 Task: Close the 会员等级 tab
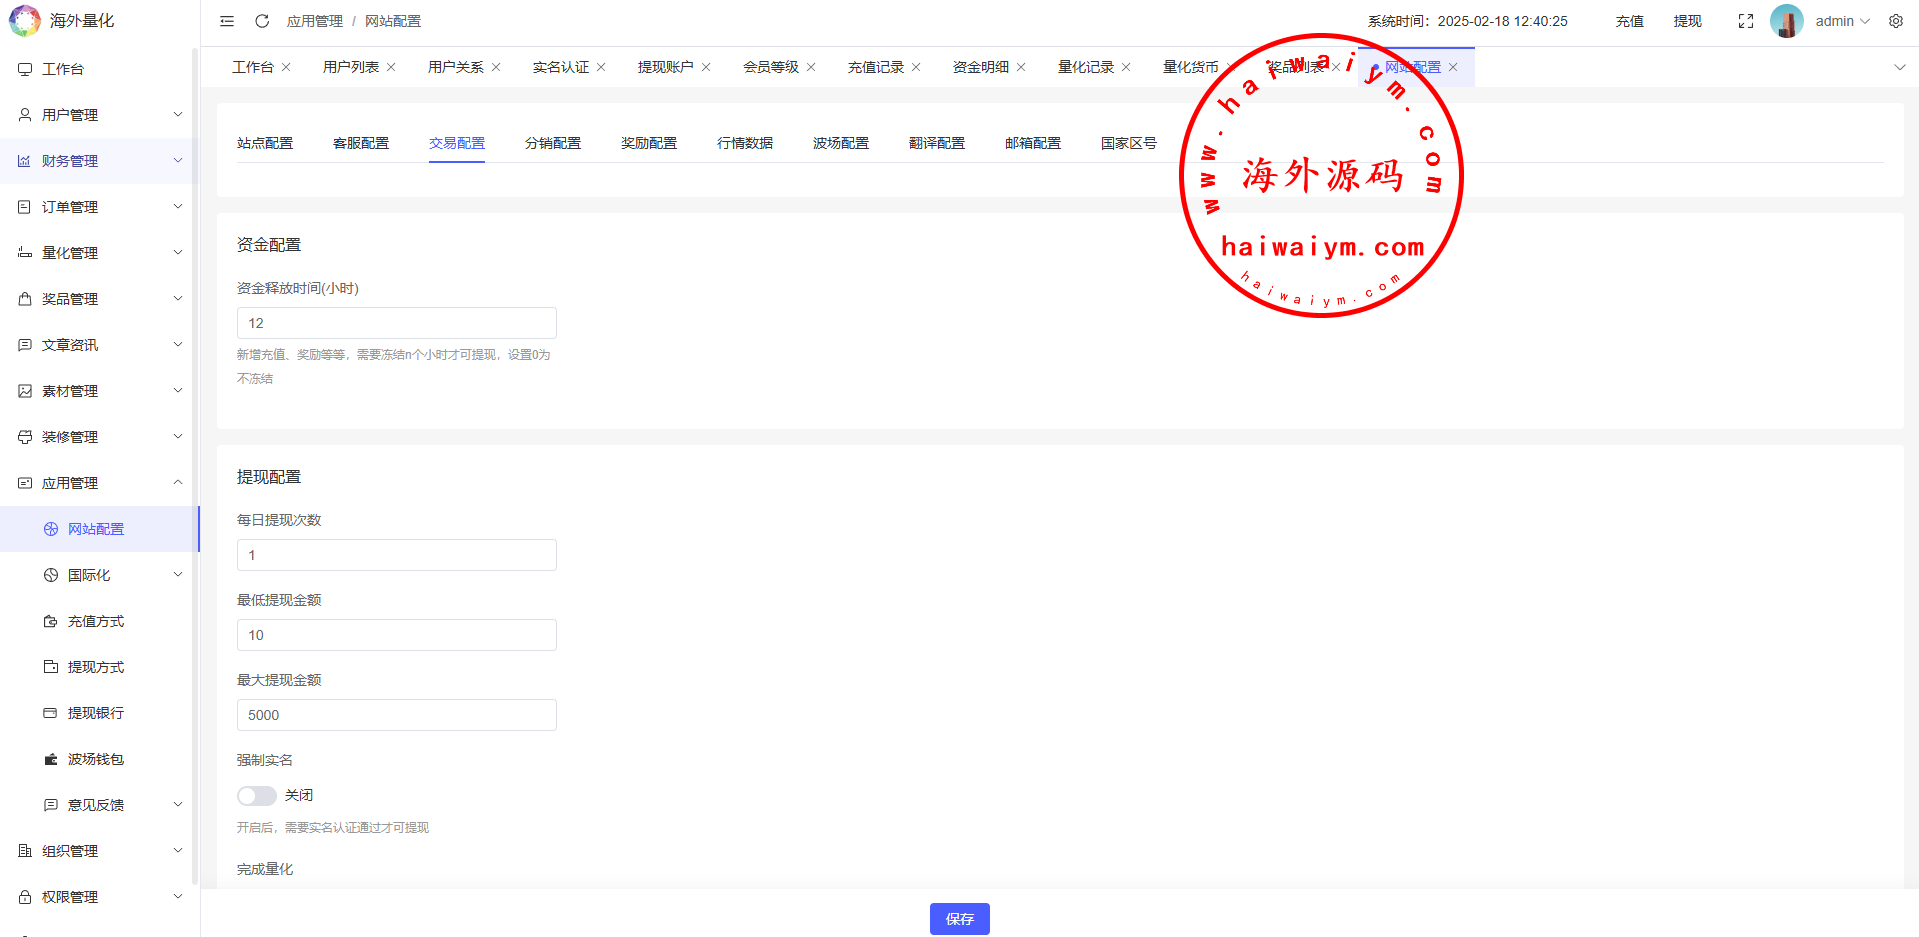point(811,67)
